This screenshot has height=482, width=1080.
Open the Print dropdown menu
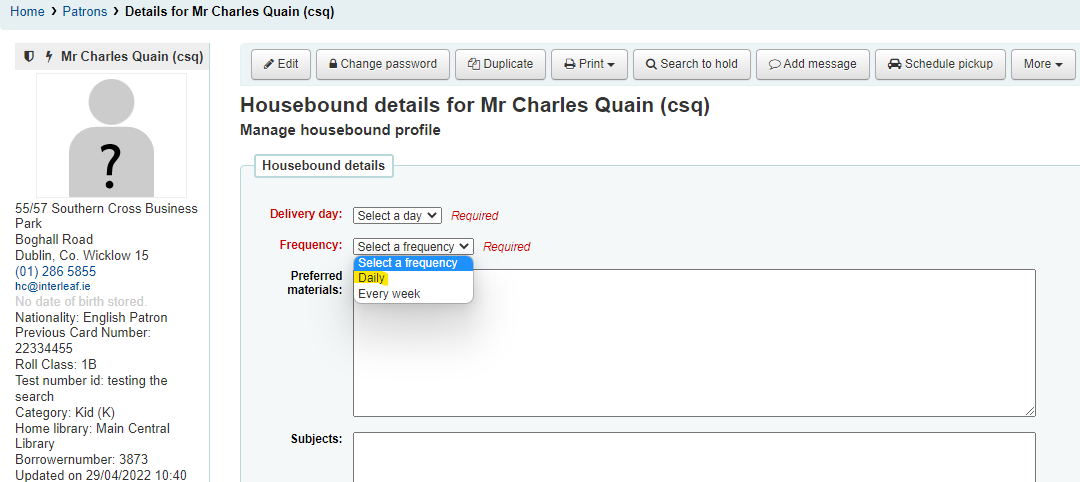589,64
